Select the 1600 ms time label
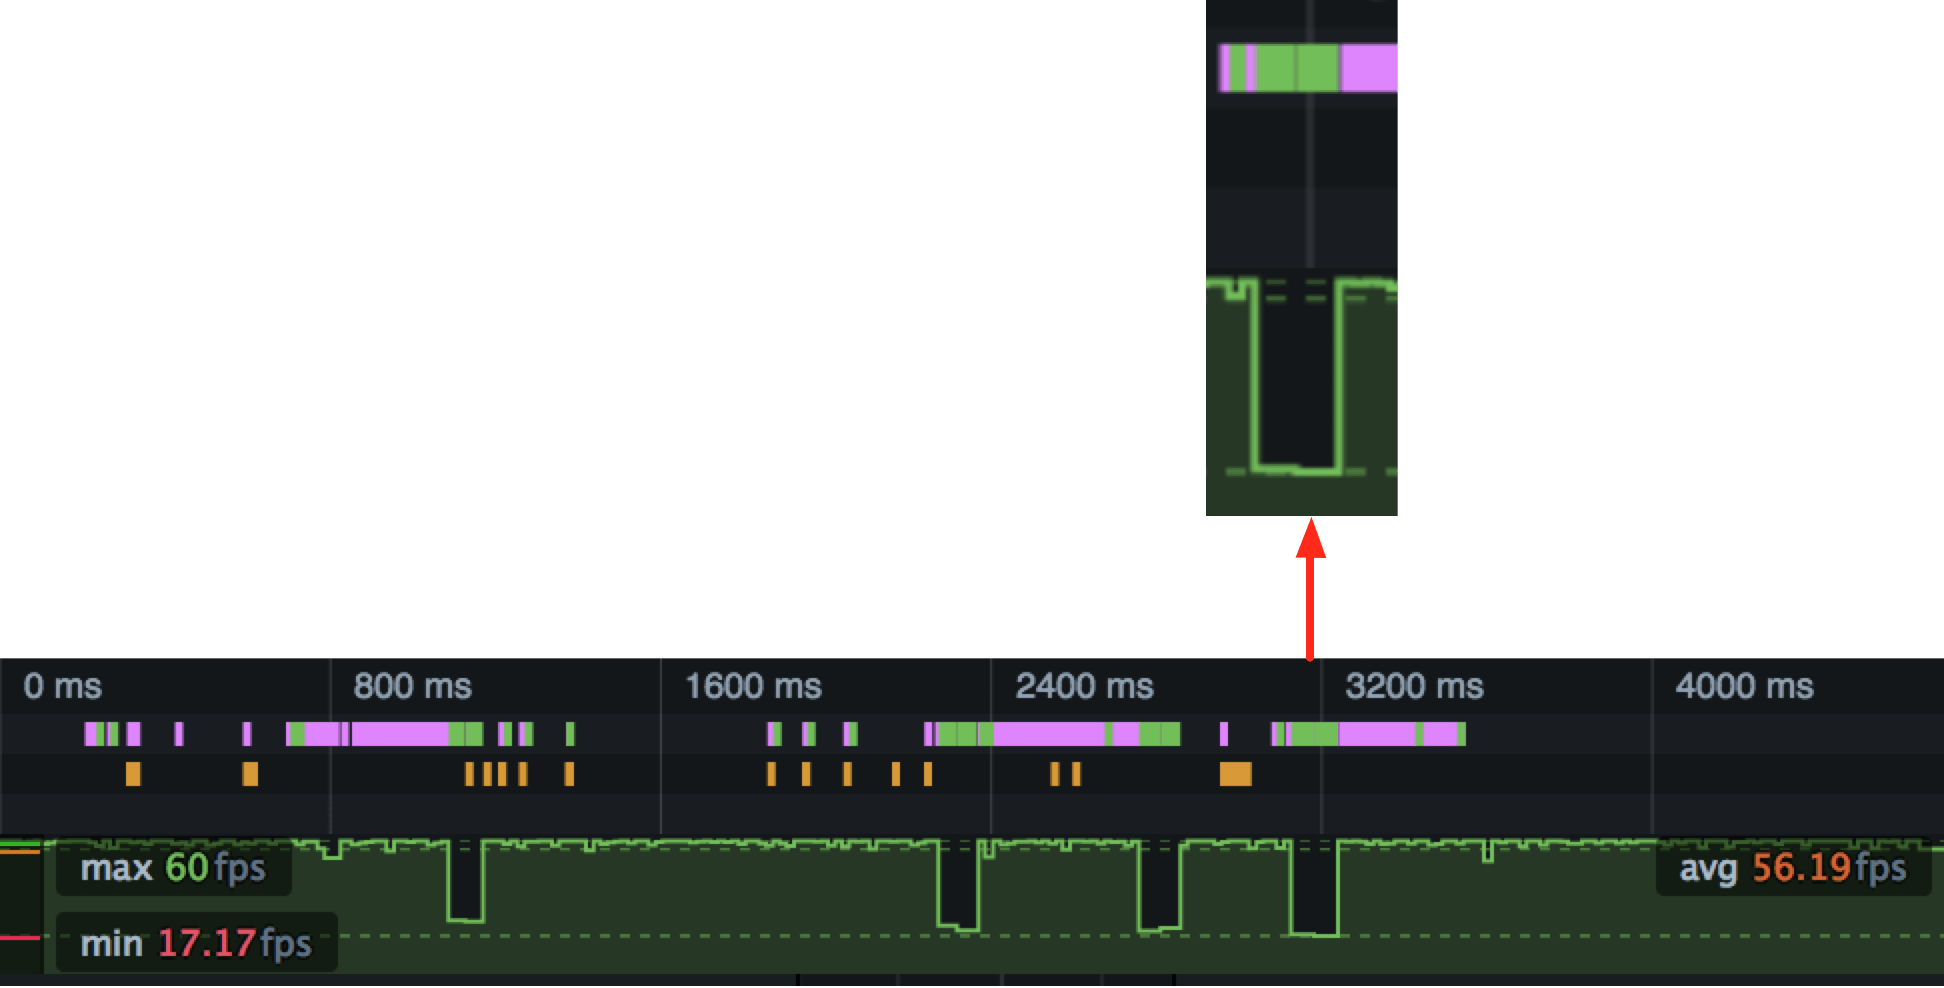Viewport: 1944px width, 988px height. [x=753, y=686]
